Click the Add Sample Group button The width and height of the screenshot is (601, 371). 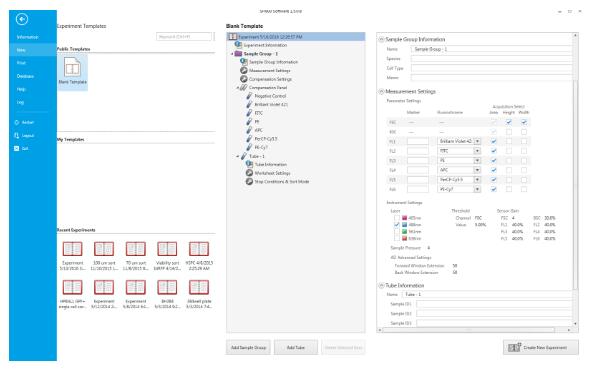click(x=248, y=348)
